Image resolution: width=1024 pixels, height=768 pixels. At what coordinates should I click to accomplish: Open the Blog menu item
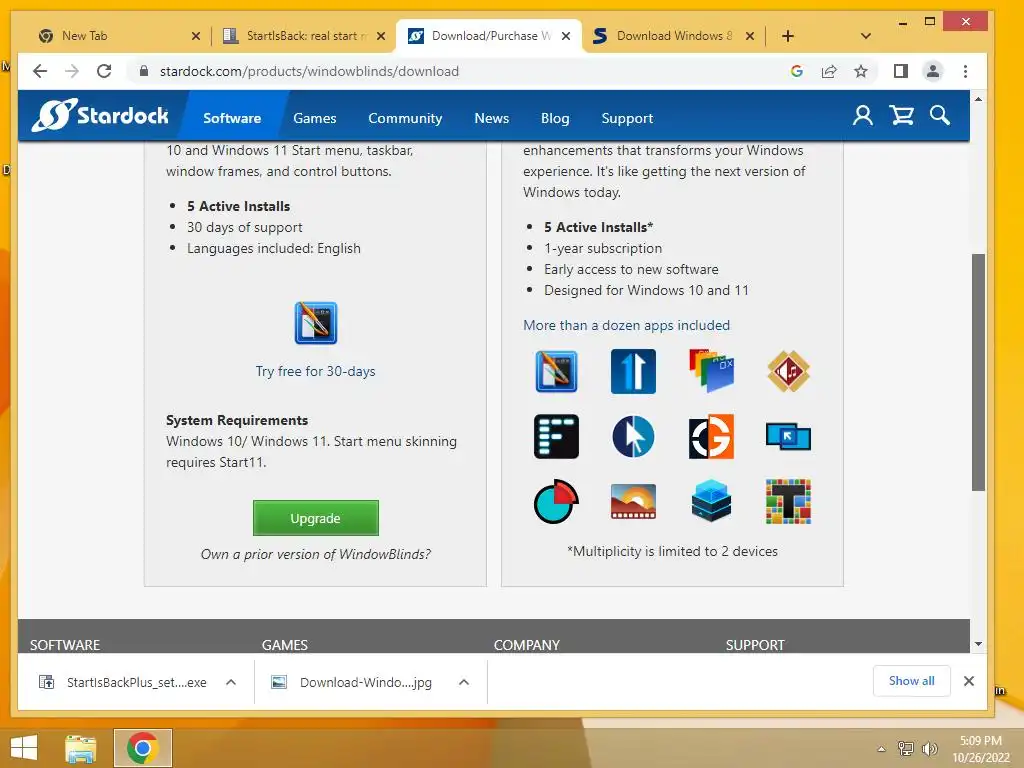[x=555, y=118]
